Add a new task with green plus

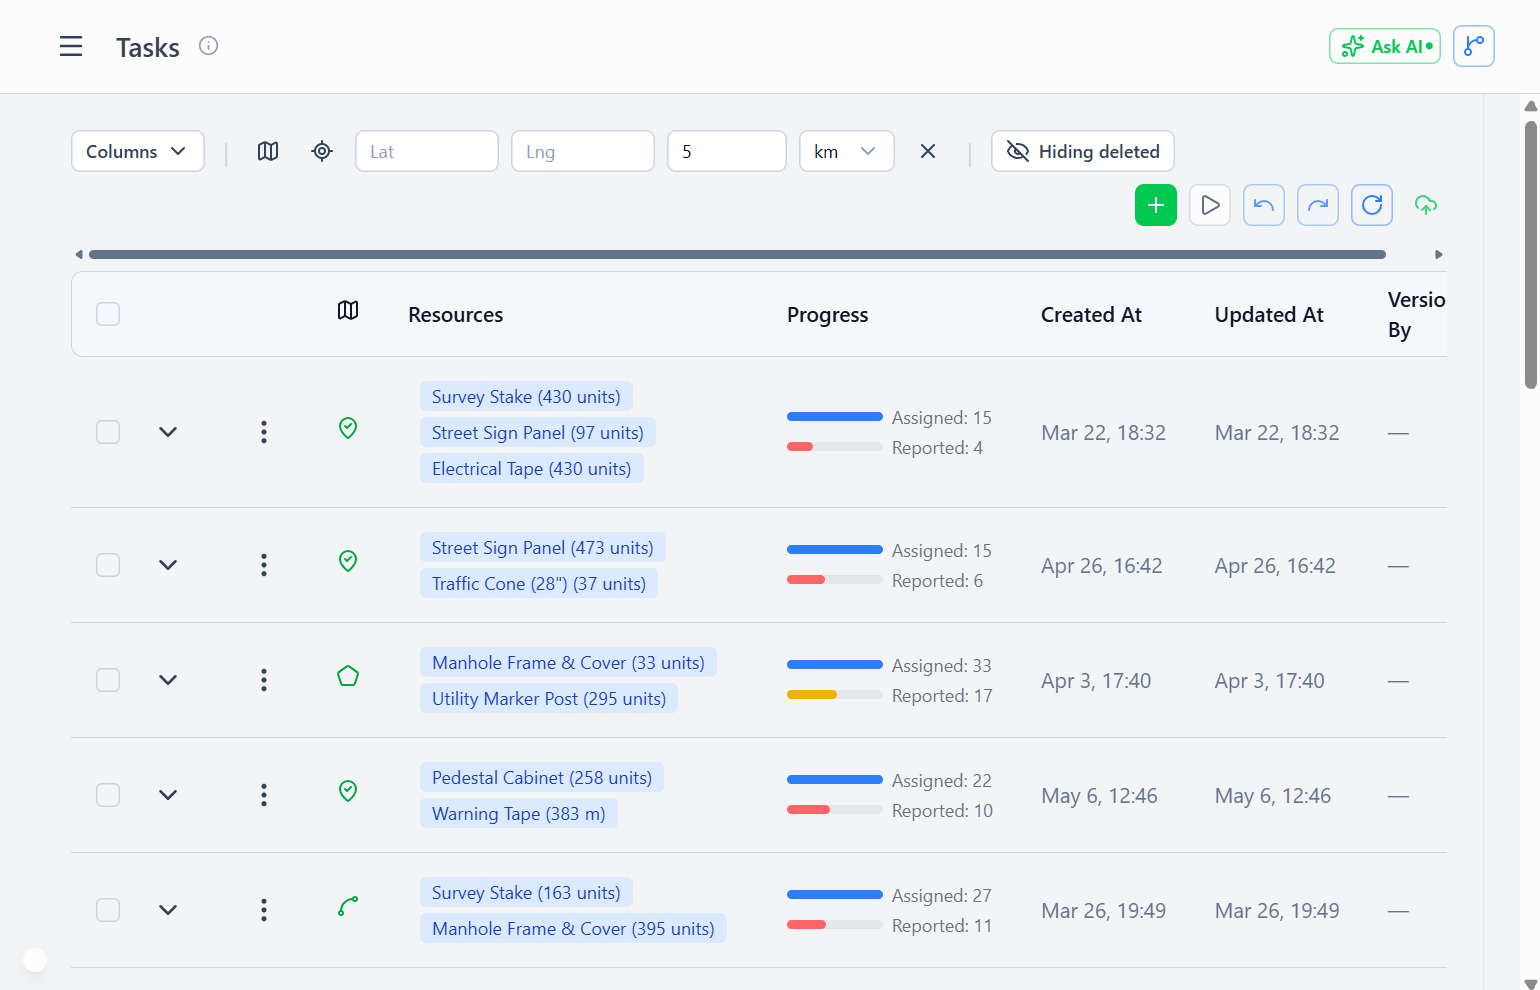point(1156,205)
